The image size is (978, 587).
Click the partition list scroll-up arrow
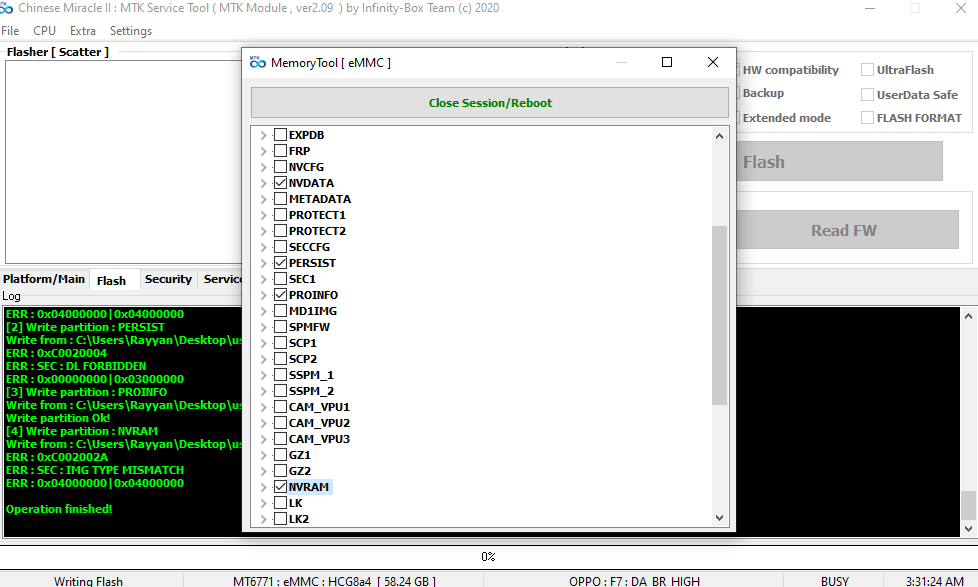click(719, 136)
